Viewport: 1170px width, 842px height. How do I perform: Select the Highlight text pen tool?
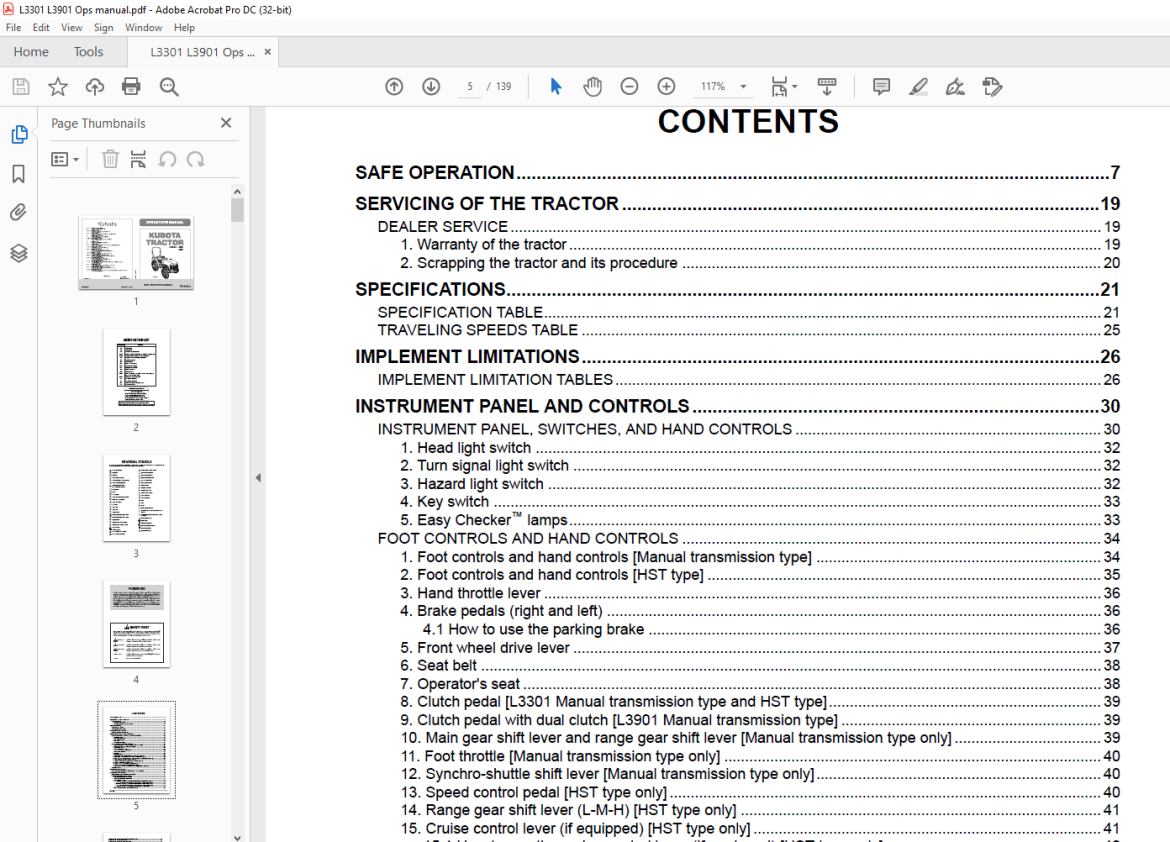point(919,87)
